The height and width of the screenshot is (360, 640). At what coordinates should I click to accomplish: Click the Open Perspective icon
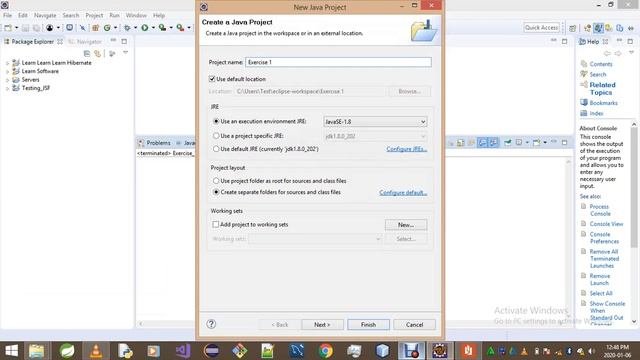tap(573, 28)
